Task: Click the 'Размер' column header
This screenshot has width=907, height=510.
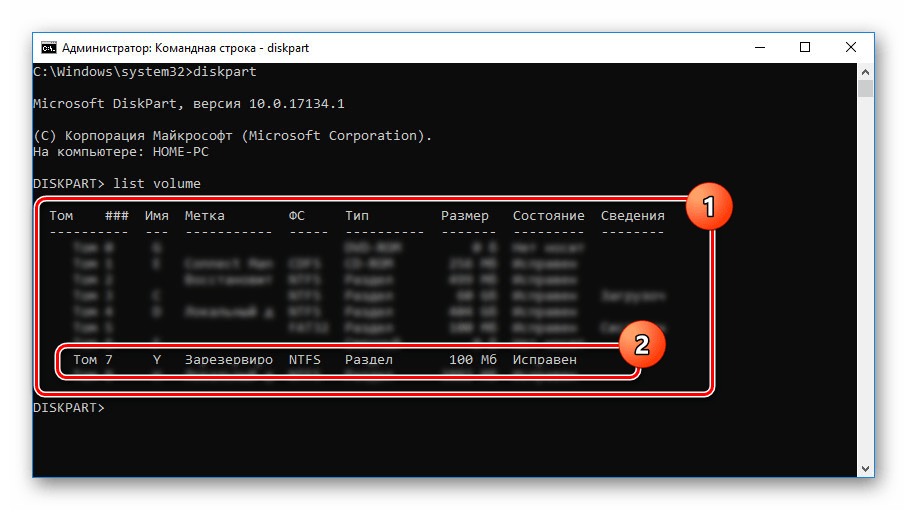Action: 465,215
